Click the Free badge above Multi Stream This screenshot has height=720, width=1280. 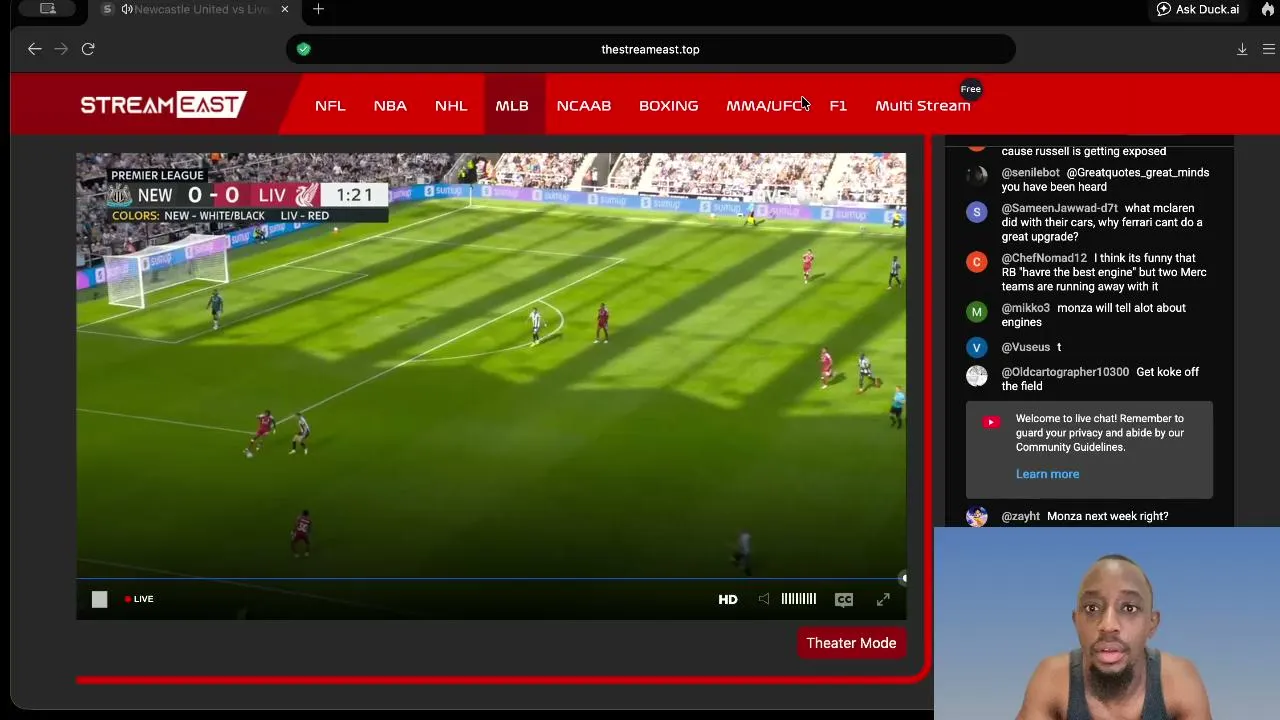tap(971, 89)
